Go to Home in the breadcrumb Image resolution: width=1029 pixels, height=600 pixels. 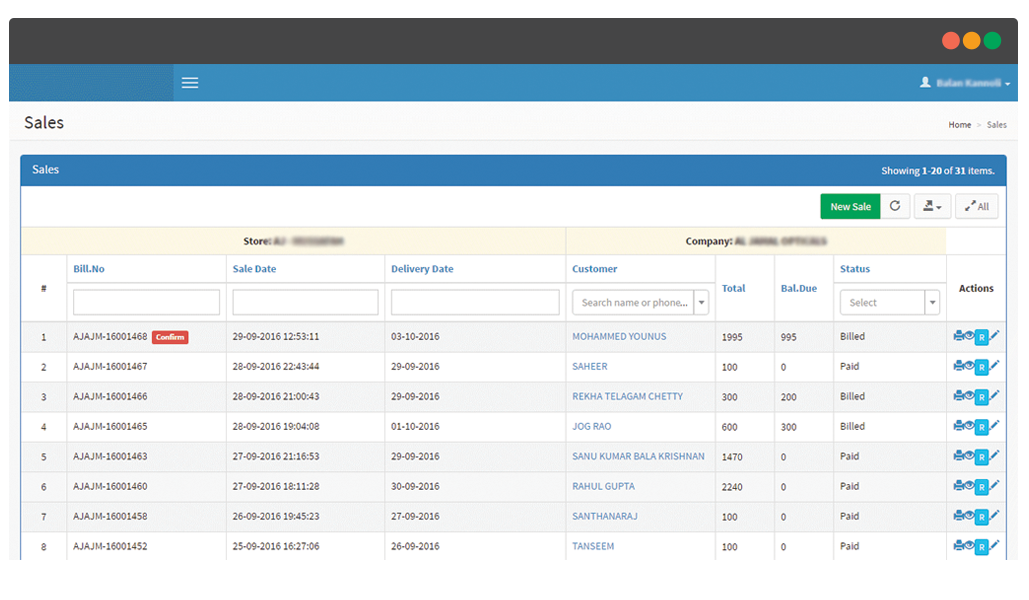[x=959, y=125]
